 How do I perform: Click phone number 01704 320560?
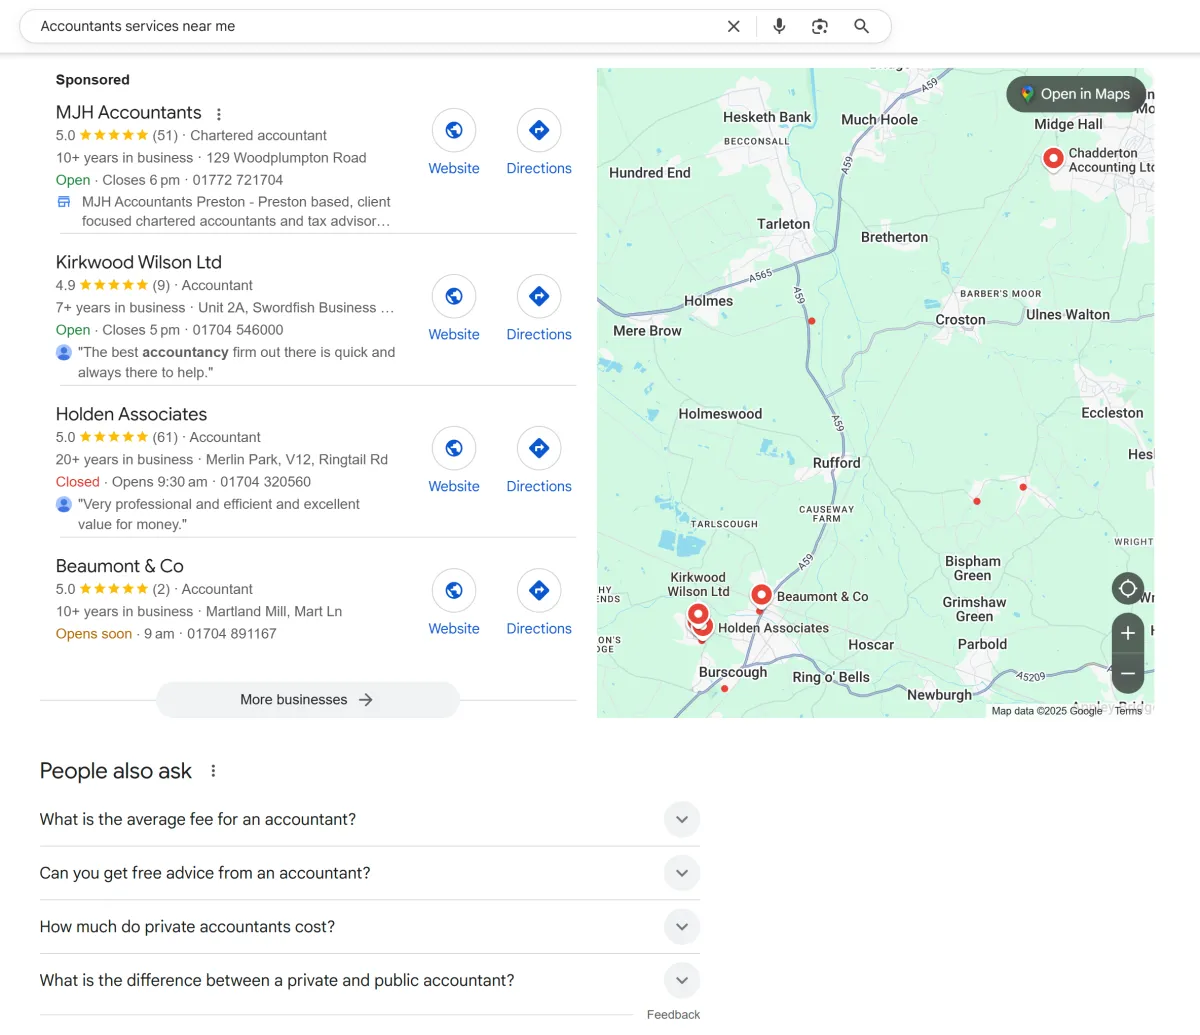tap(266, 482)
